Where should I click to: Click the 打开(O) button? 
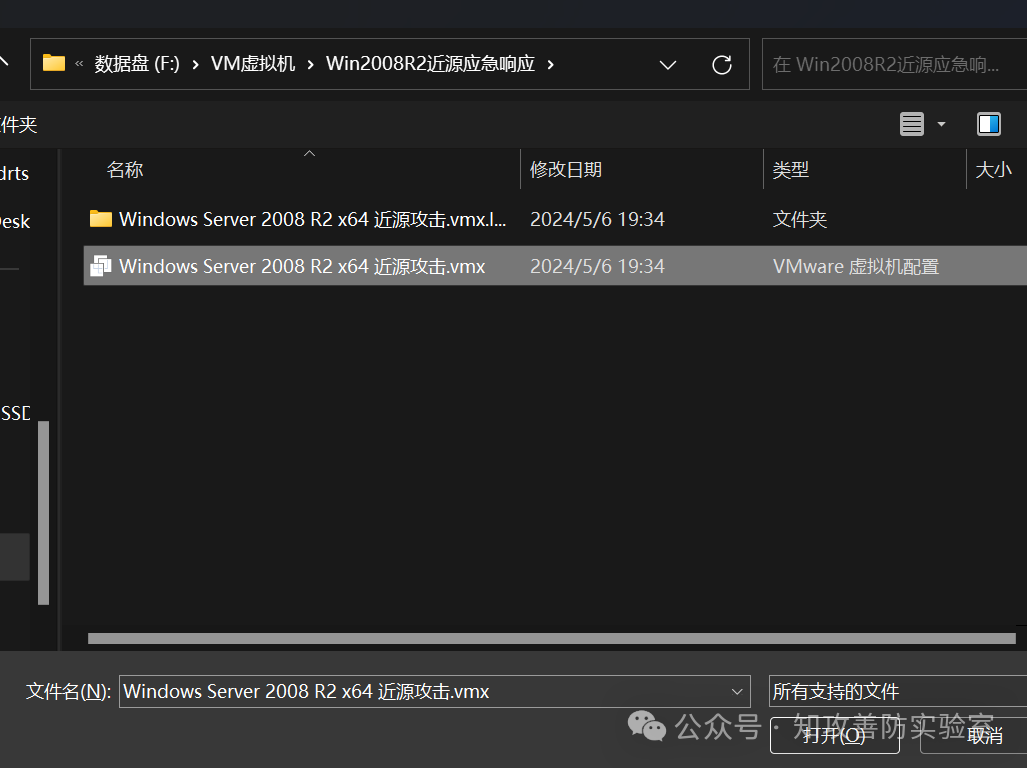pyautogui.click(x=834, y=736)
